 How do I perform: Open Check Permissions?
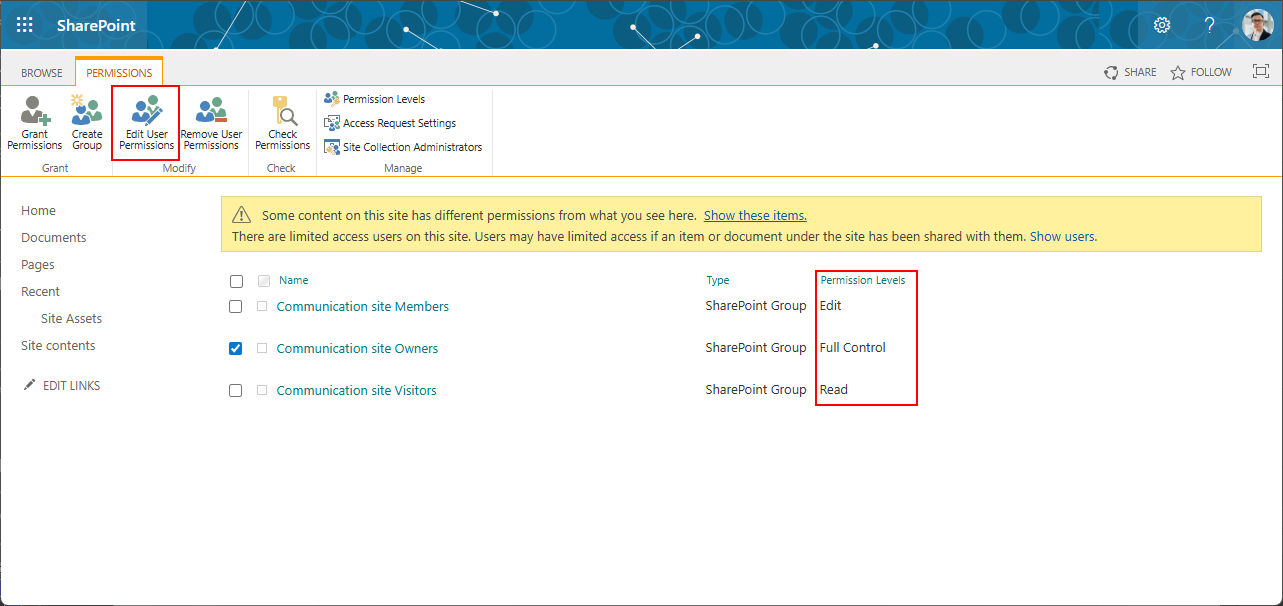[x=282, y=122]
